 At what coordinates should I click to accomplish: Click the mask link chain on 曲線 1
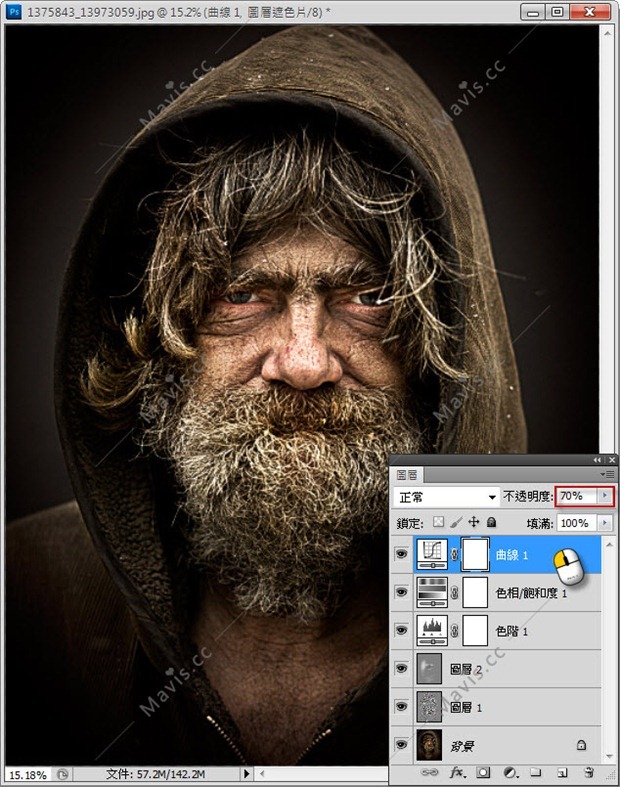pos(455,555)
